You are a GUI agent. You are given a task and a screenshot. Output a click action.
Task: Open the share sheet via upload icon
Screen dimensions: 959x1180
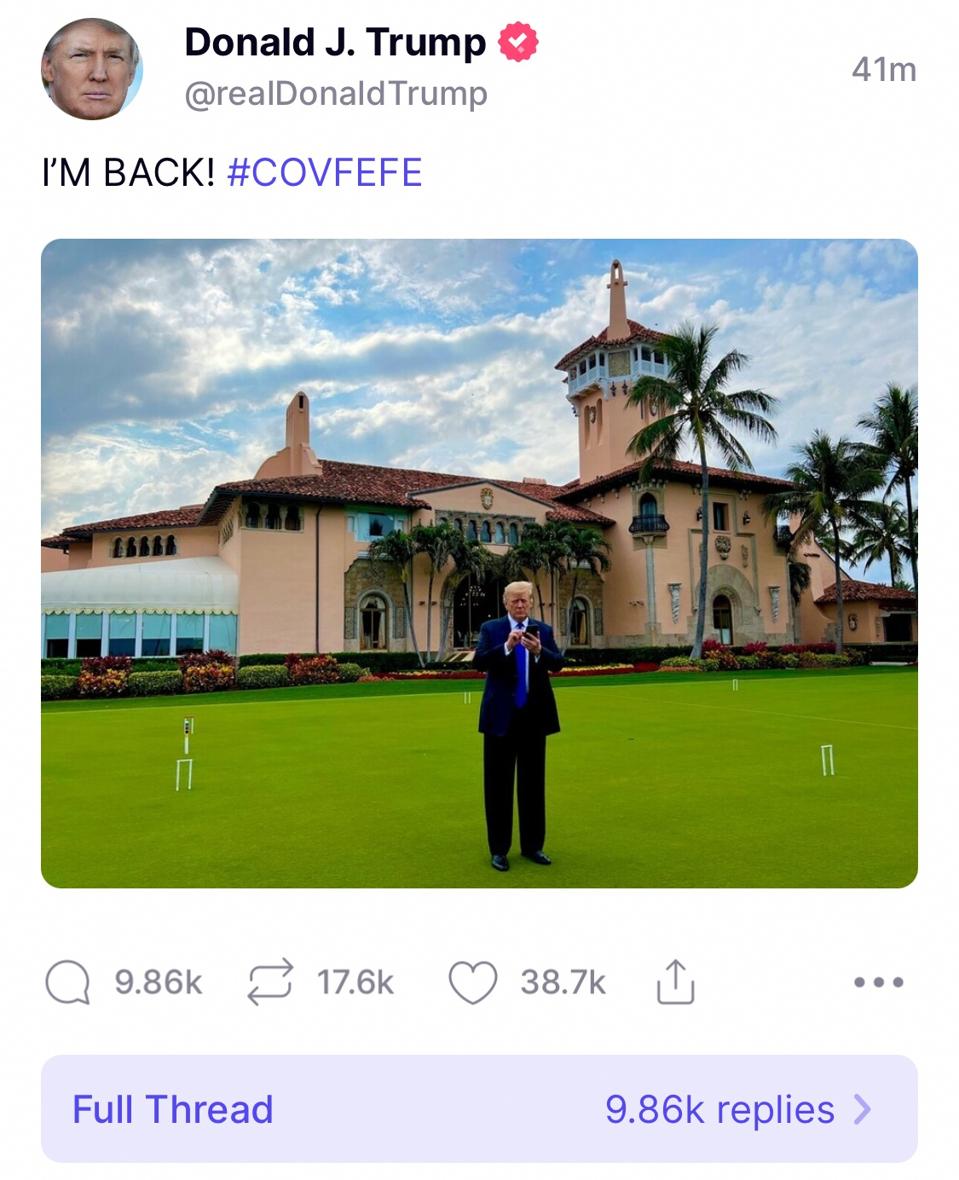675,982
